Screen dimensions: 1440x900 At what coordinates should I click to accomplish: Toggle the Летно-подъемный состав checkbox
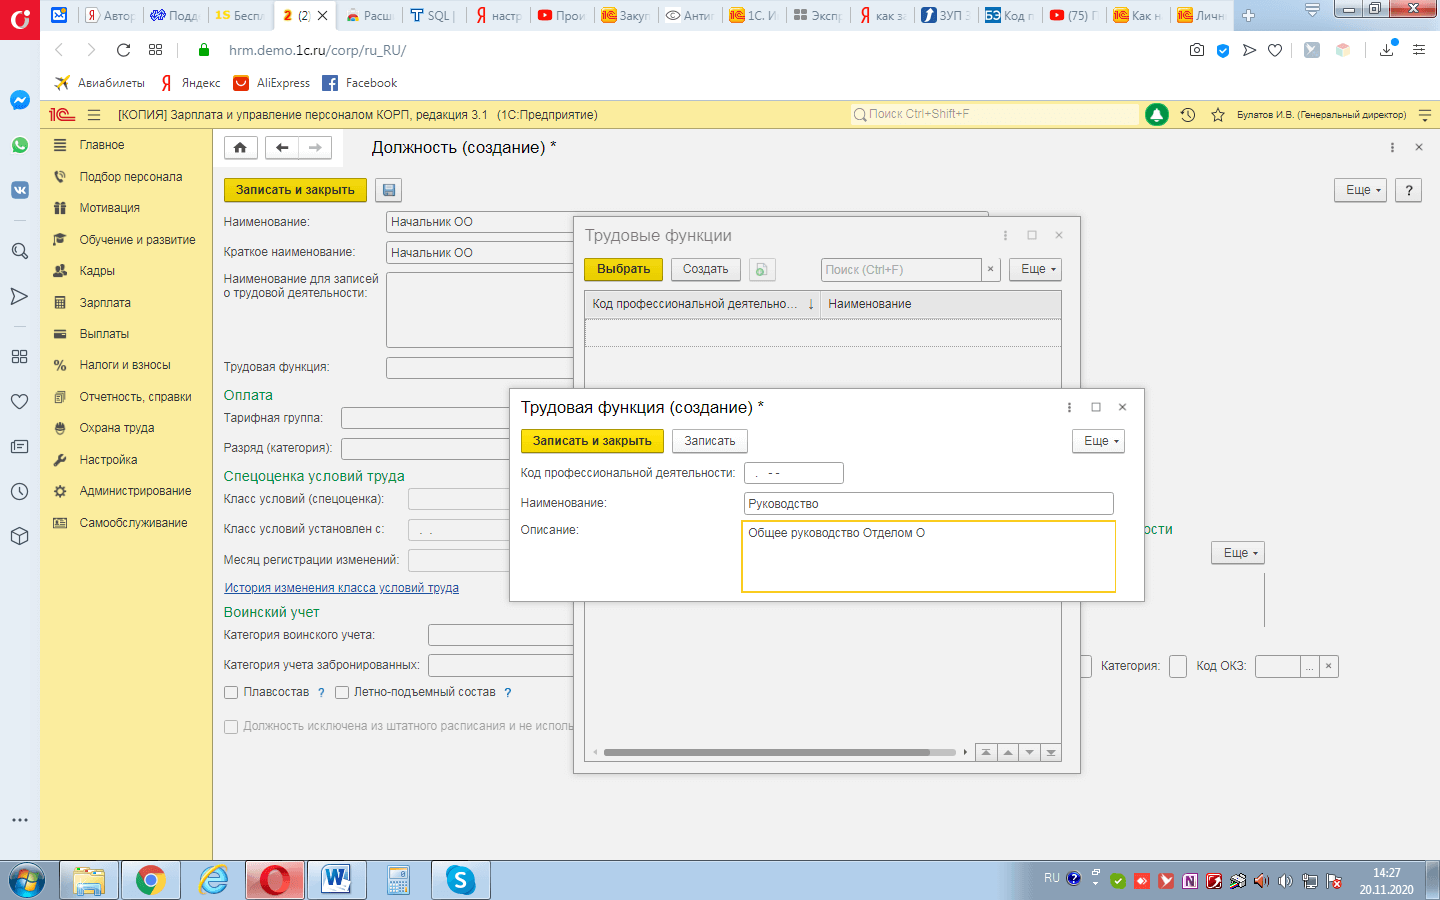[x=342, y=692]
